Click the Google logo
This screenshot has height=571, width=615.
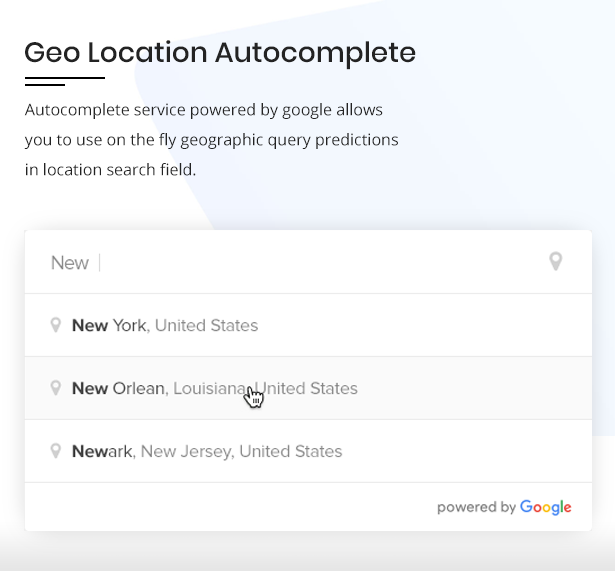tap(546, 507)
